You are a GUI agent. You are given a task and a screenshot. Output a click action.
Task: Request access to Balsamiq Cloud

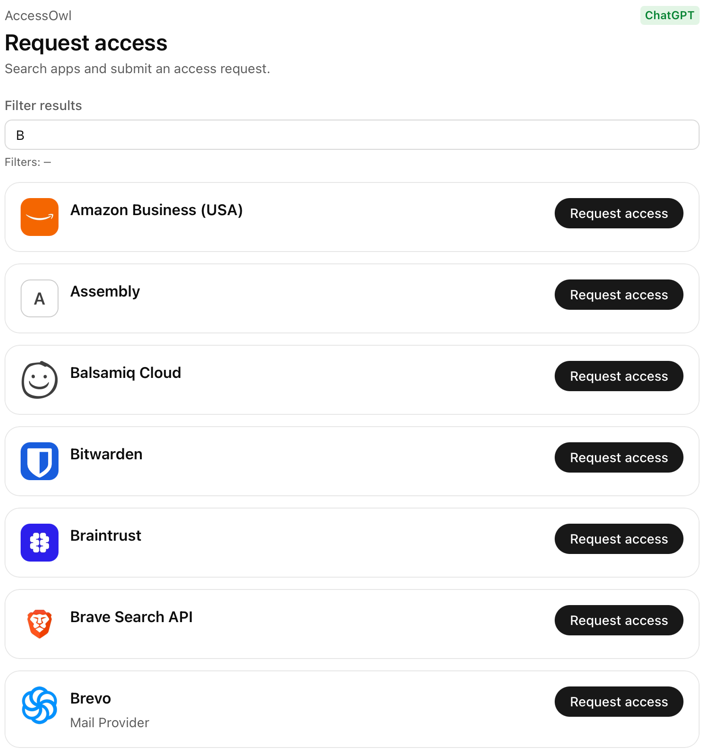point(618,376)
